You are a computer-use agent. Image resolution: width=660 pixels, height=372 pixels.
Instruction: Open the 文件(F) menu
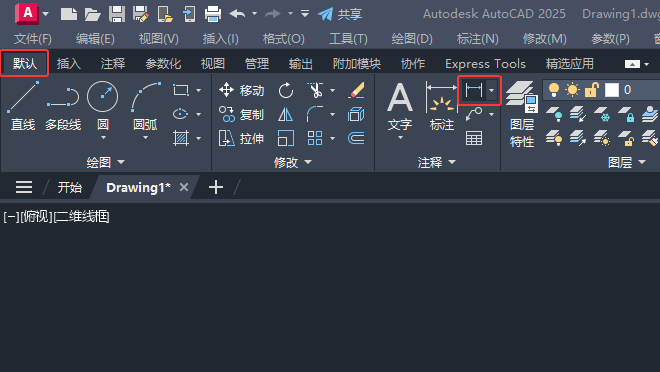(33, 39)
